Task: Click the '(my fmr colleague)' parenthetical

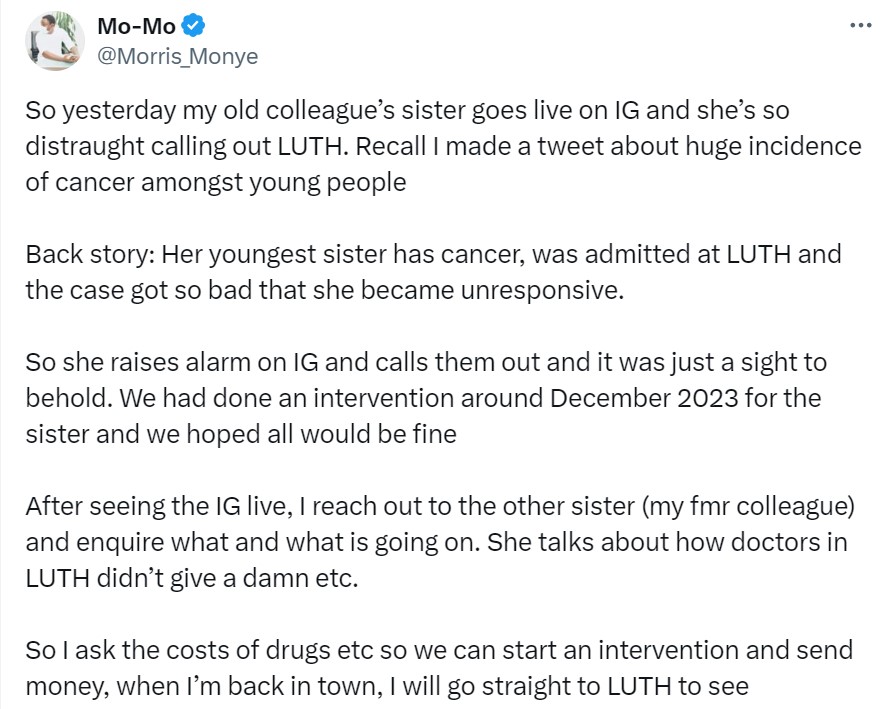Action: pos(748,506)
